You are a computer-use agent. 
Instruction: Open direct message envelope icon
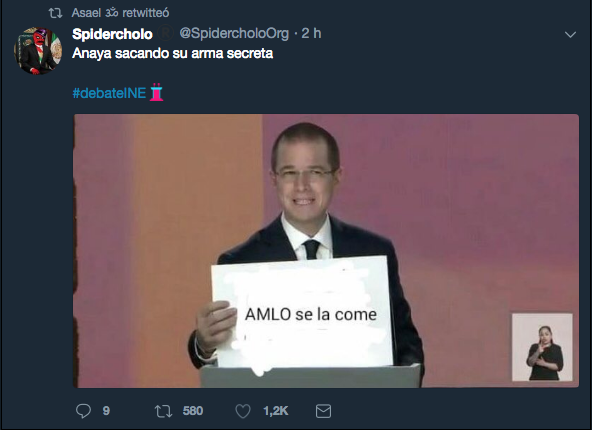(x=323, y=411)
